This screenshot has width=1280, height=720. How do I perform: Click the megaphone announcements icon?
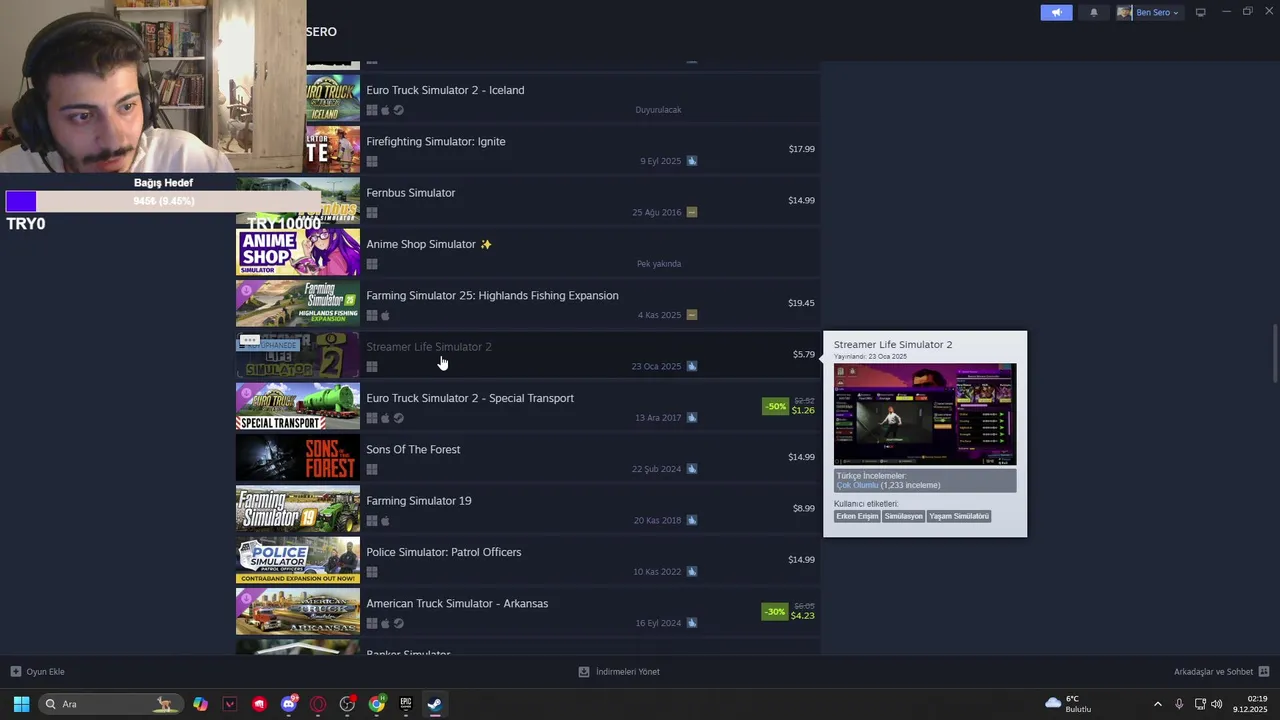click(1056, 13)
